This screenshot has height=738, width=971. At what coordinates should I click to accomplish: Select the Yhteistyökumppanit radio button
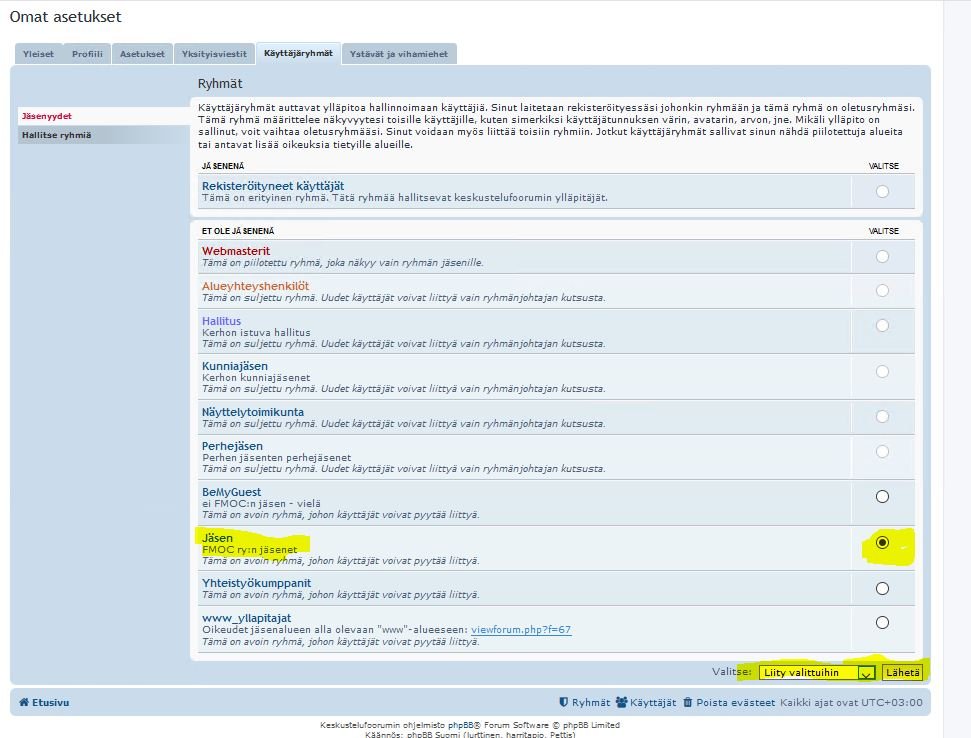[882, 588]
